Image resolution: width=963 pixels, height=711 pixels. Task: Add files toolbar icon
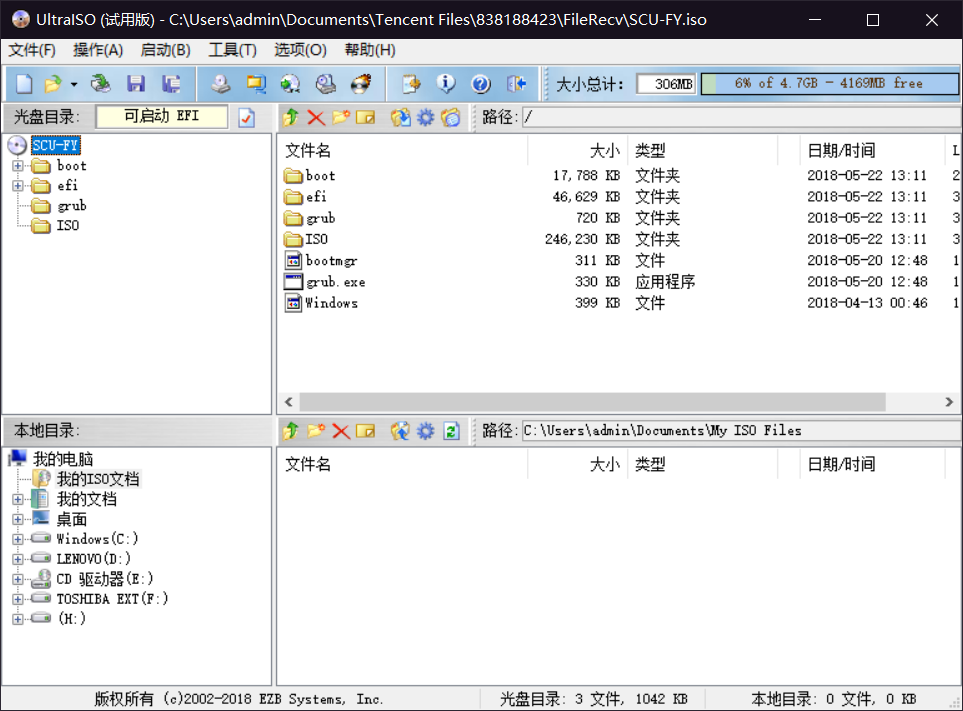click(x=411, y=84)
